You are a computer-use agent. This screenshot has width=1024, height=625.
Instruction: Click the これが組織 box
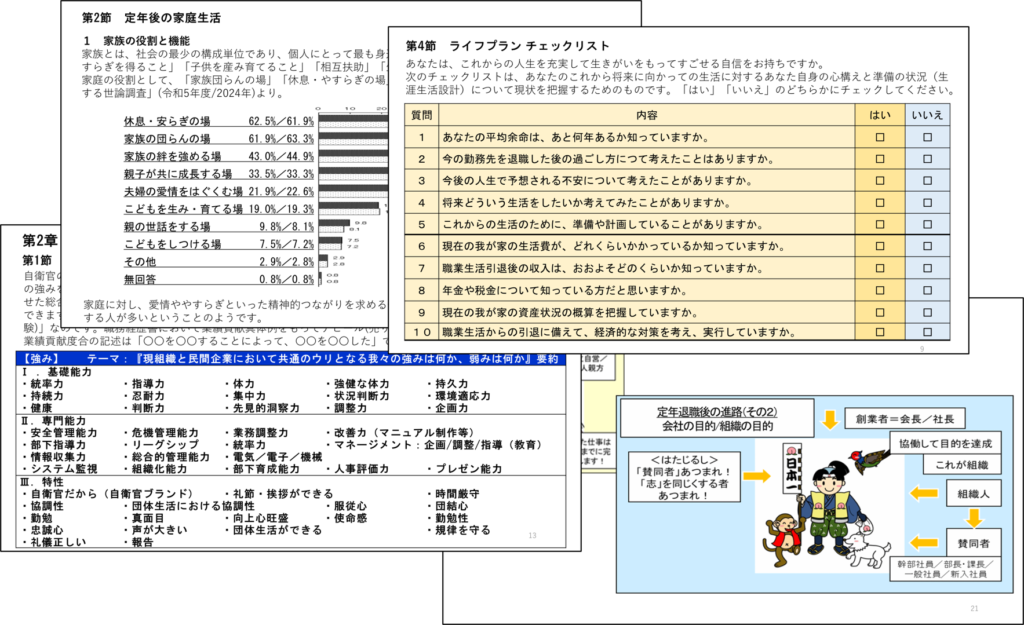[961, 464]
